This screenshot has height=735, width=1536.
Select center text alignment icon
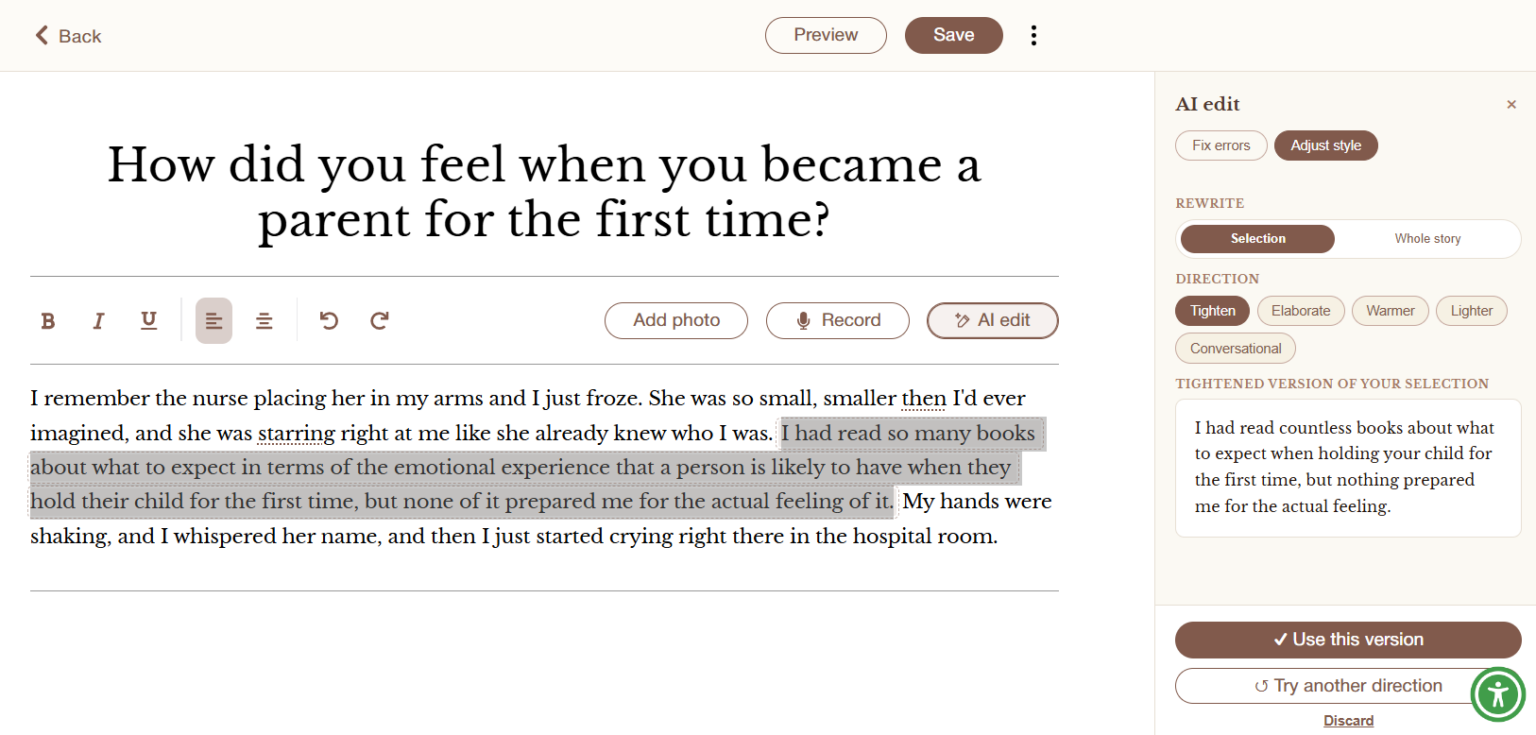click(x=264, y=321)
